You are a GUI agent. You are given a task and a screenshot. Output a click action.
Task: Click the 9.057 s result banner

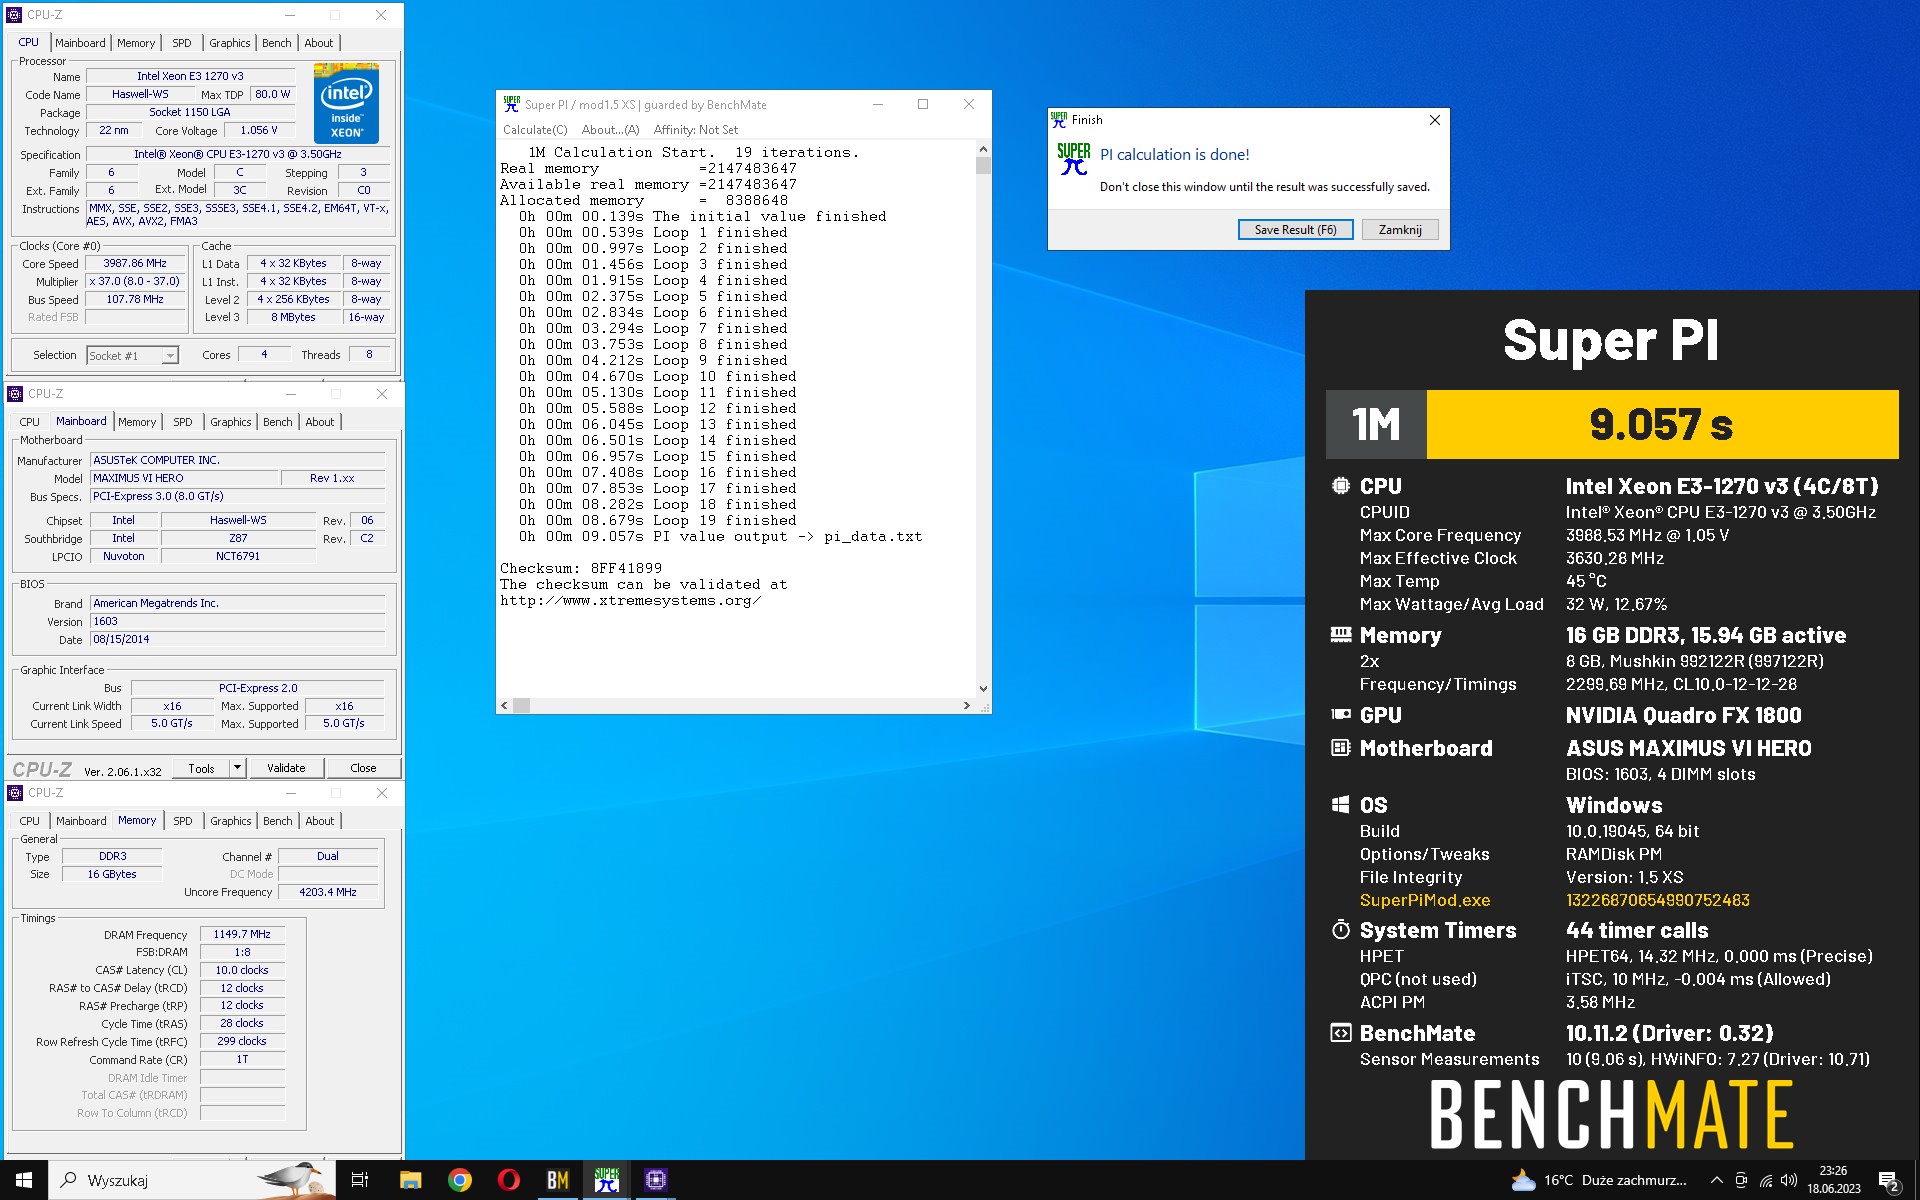click(1662, 424)
